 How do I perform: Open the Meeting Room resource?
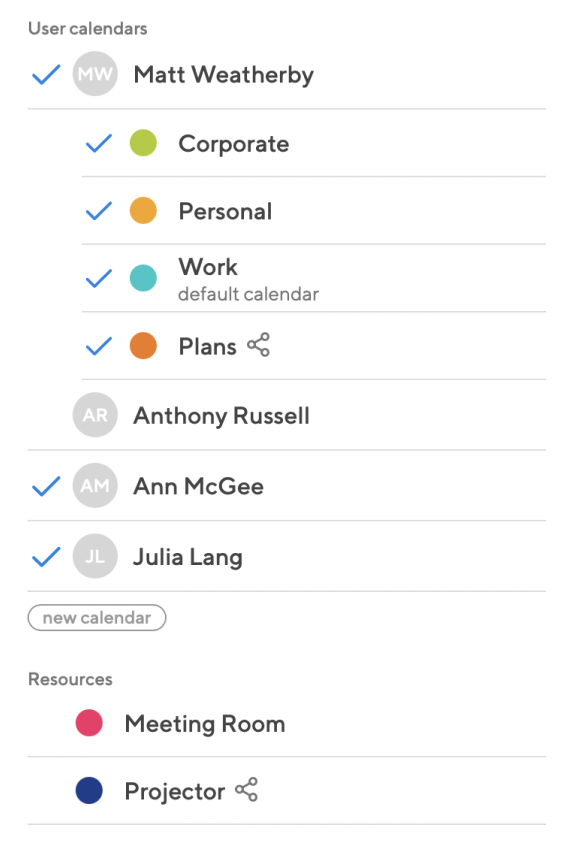[287, 724]
